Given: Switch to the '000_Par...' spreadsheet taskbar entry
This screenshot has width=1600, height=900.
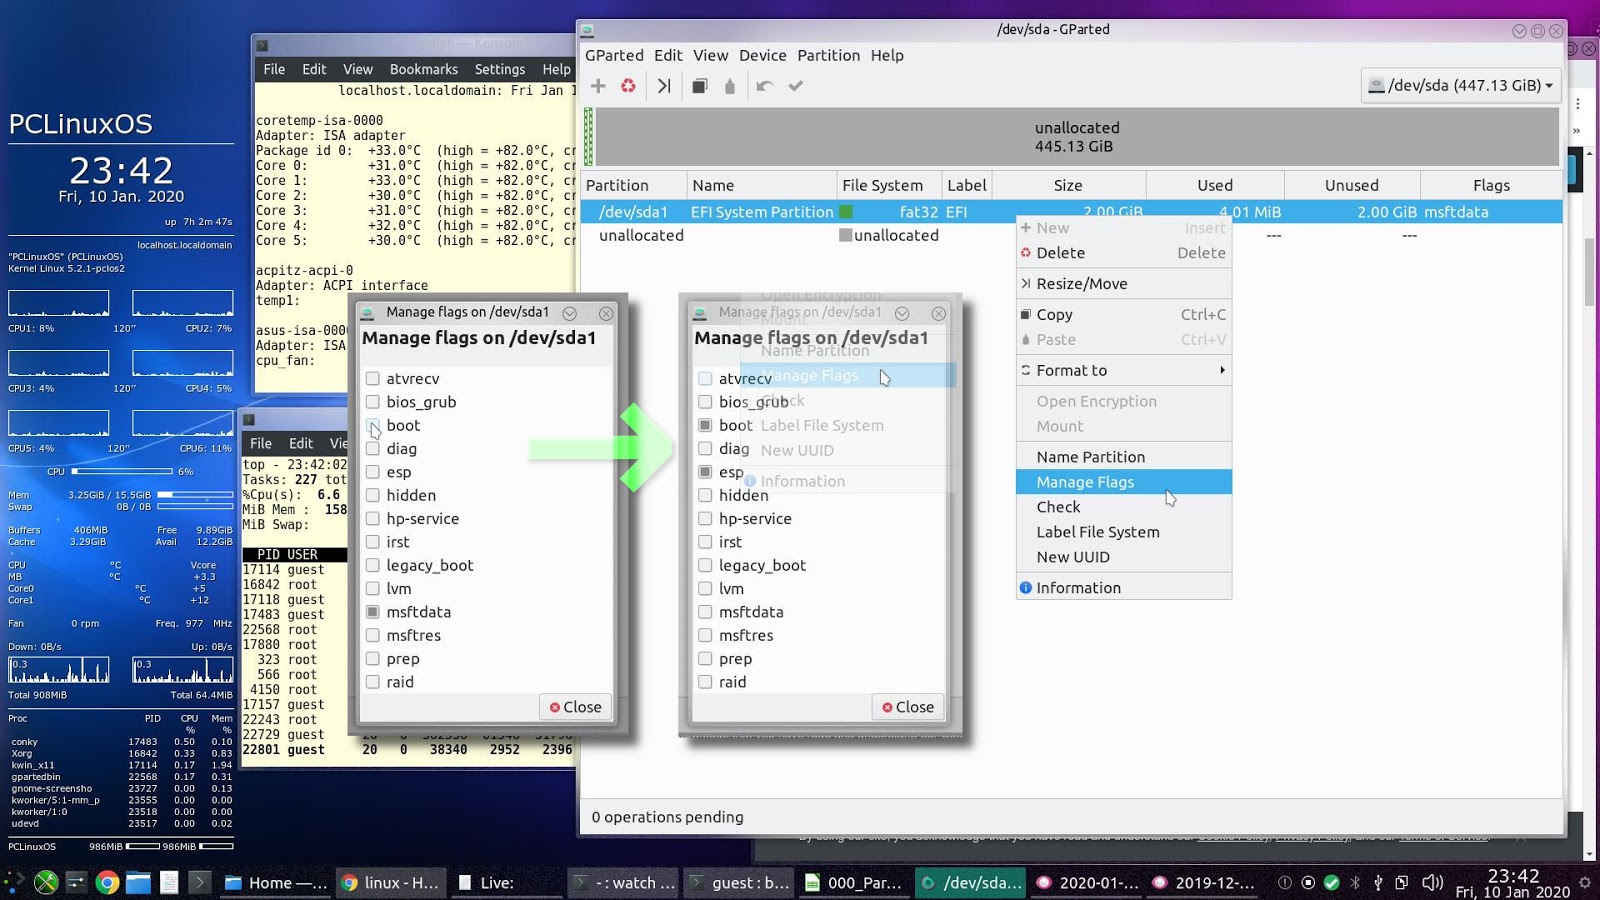Looking at the screenshot, I should (x=853, y=882).
